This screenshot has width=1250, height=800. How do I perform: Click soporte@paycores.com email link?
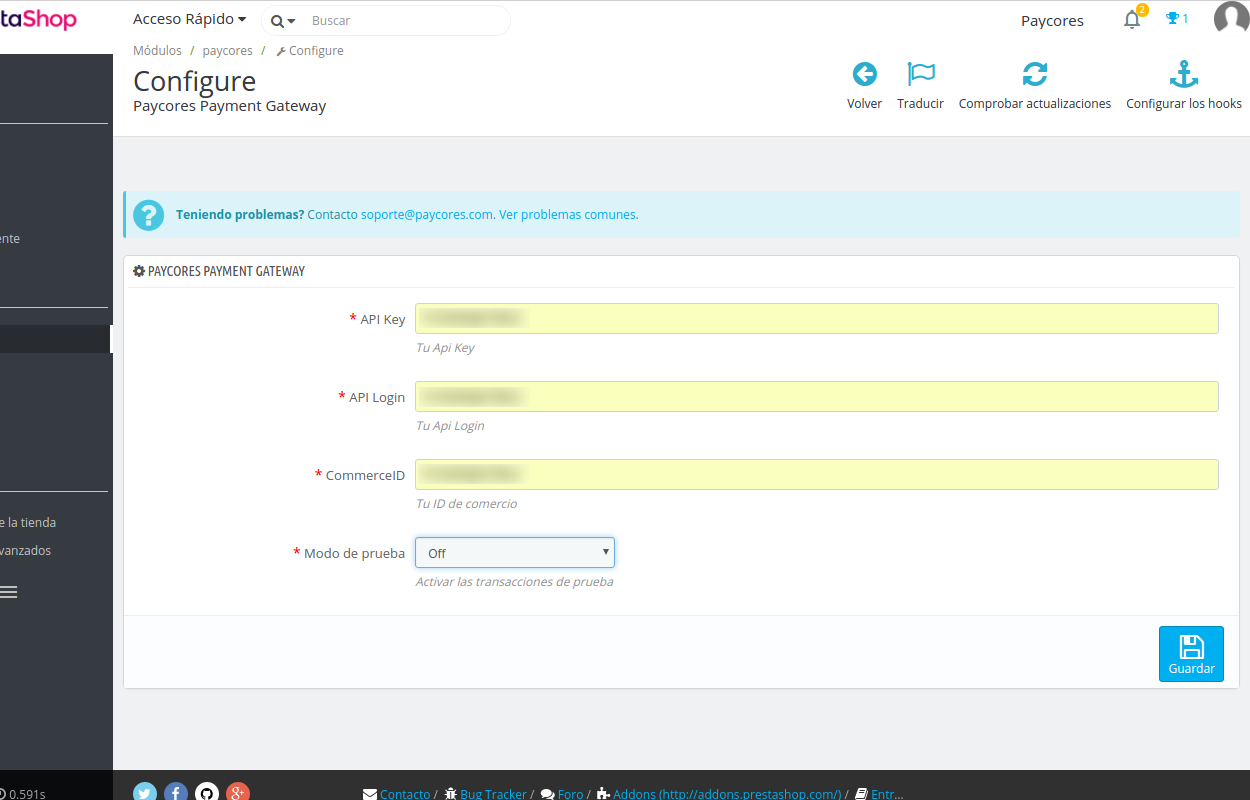point(427,214)
